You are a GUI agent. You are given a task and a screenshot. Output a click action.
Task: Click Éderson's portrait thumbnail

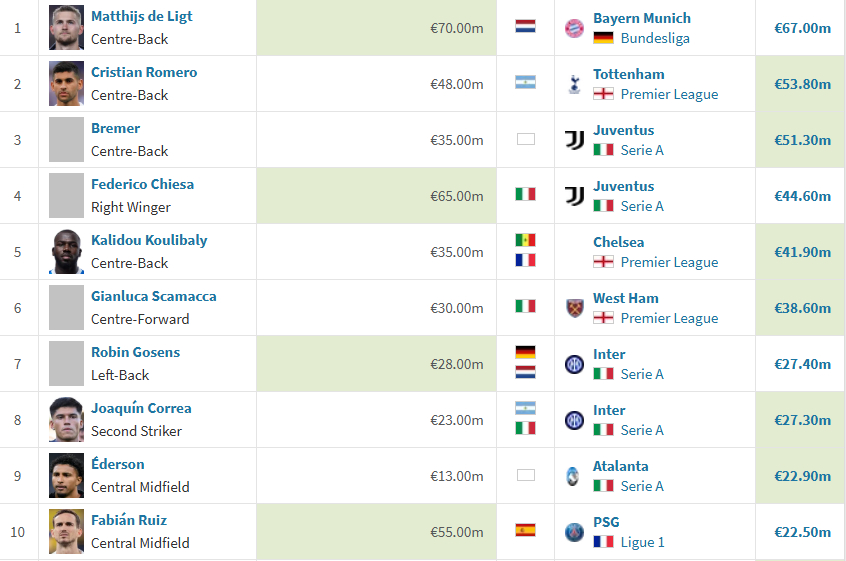66,476
